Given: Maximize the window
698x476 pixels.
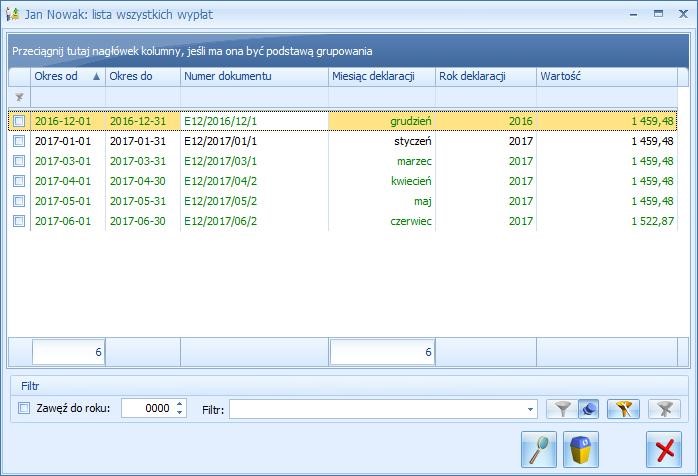Looking at the screenshot, I should [x=658, y=14].
